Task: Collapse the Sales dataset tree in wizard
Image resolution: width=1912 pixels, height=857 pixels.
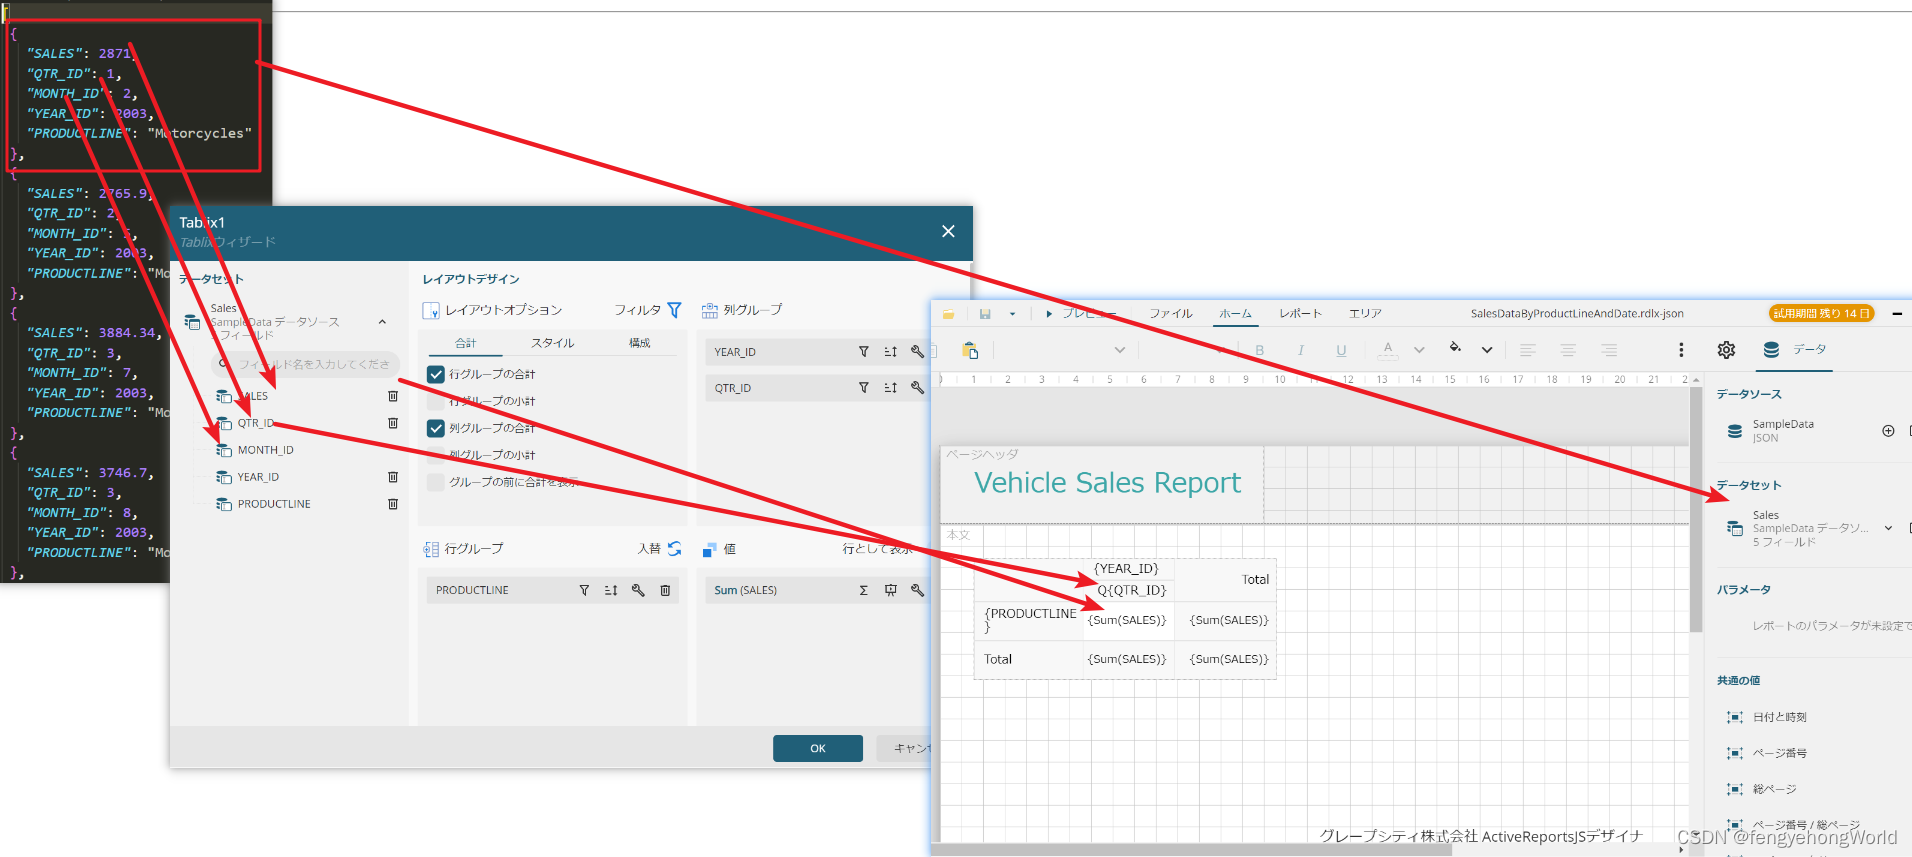Action: [x=382, y=322]
